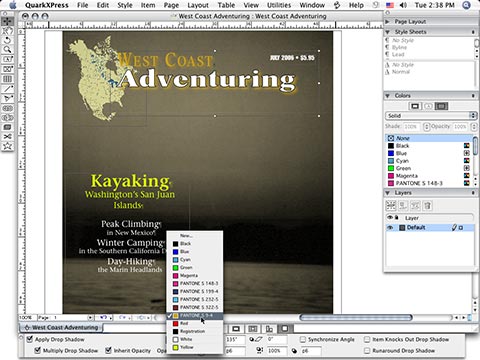Screen dimensions: 480x360
Task: Select the Linking tool
Action: point(7,108)
